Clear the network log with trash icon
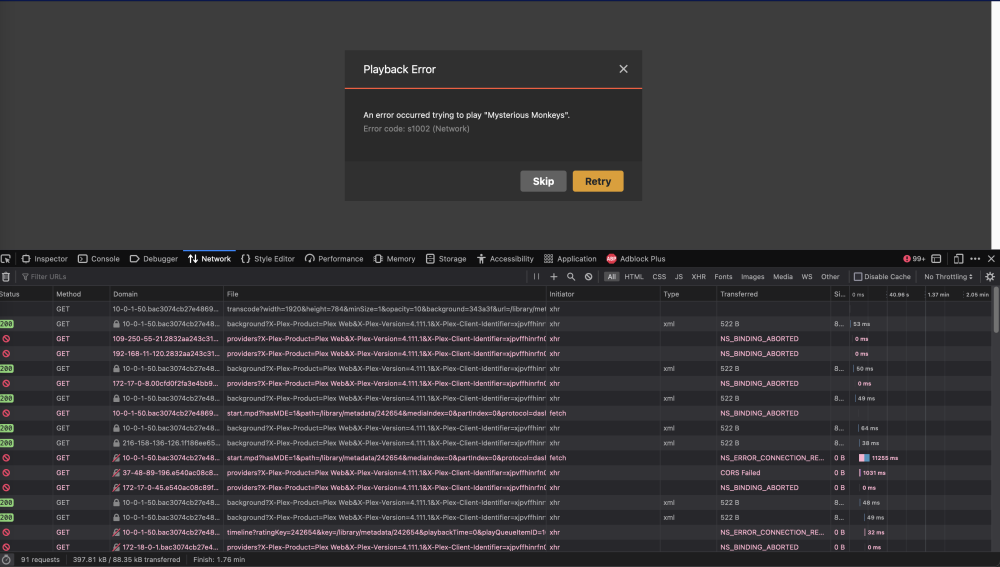The height and width of the screenshot is (567, 1000). [6, 277]
